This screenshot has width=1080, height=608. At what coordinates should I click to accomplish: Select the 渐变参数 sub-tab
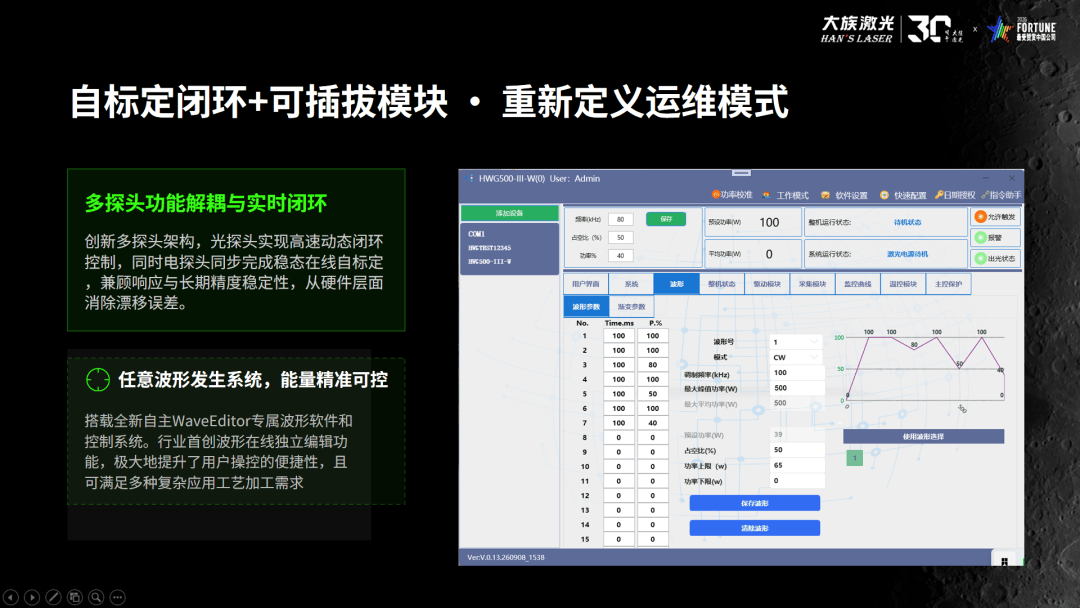631,306
